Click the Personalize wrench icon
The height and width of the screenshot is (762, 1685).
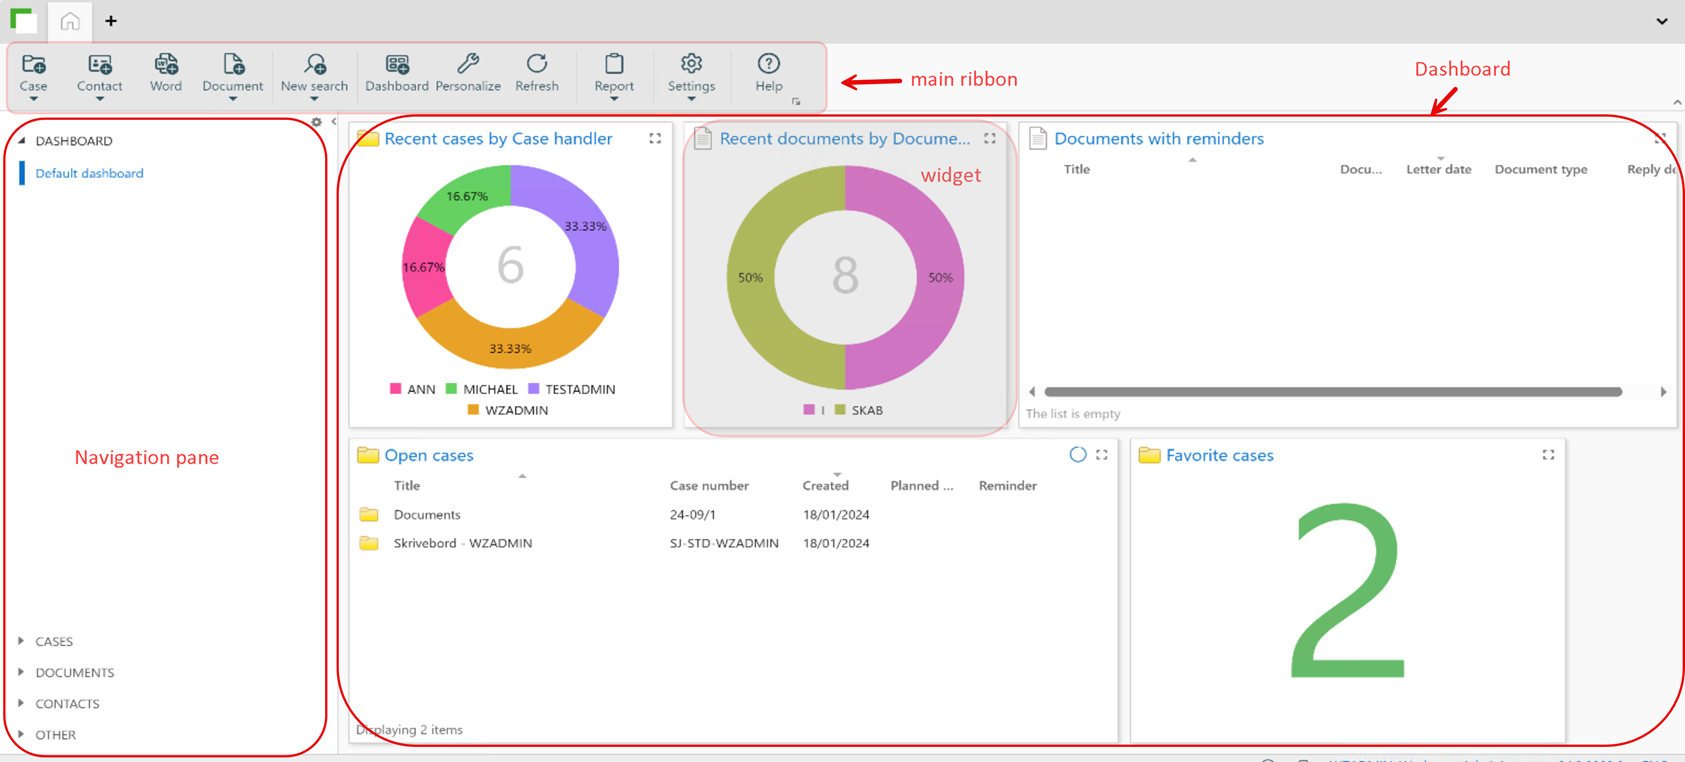(467, 66)
